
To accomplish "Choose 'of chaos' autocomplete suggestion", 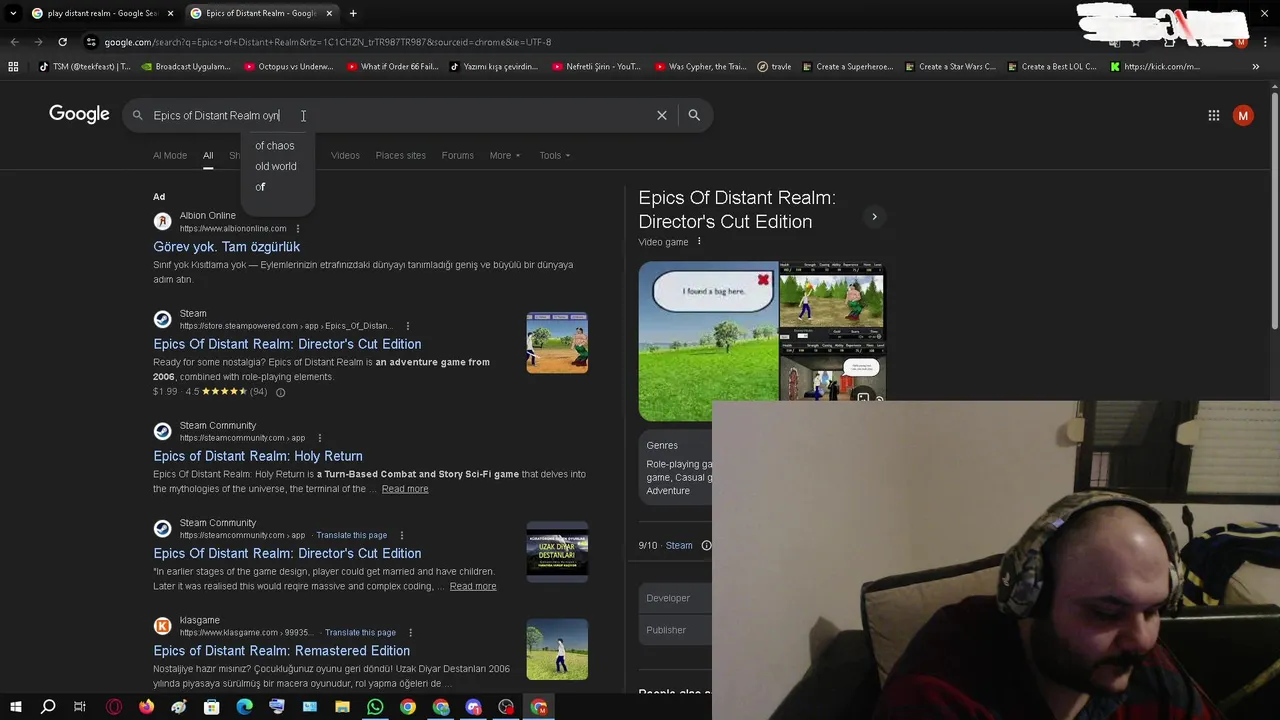I will click(275, 146).
